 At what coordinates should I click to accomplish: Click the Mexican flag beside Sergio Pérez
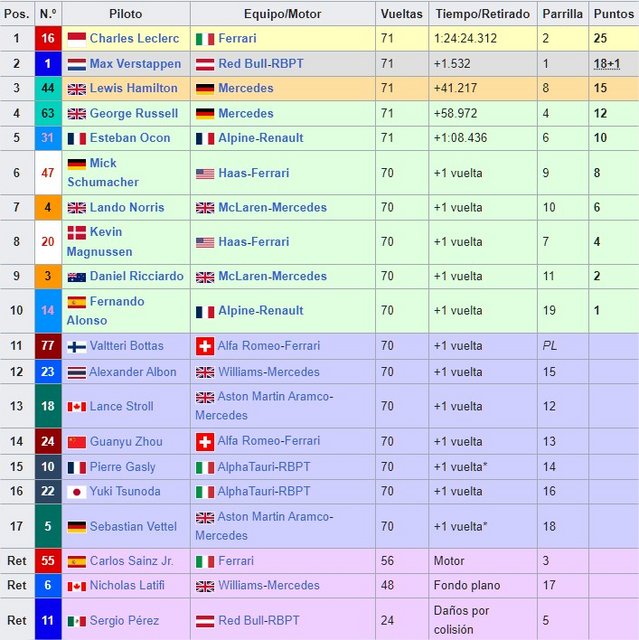[77, 621]
